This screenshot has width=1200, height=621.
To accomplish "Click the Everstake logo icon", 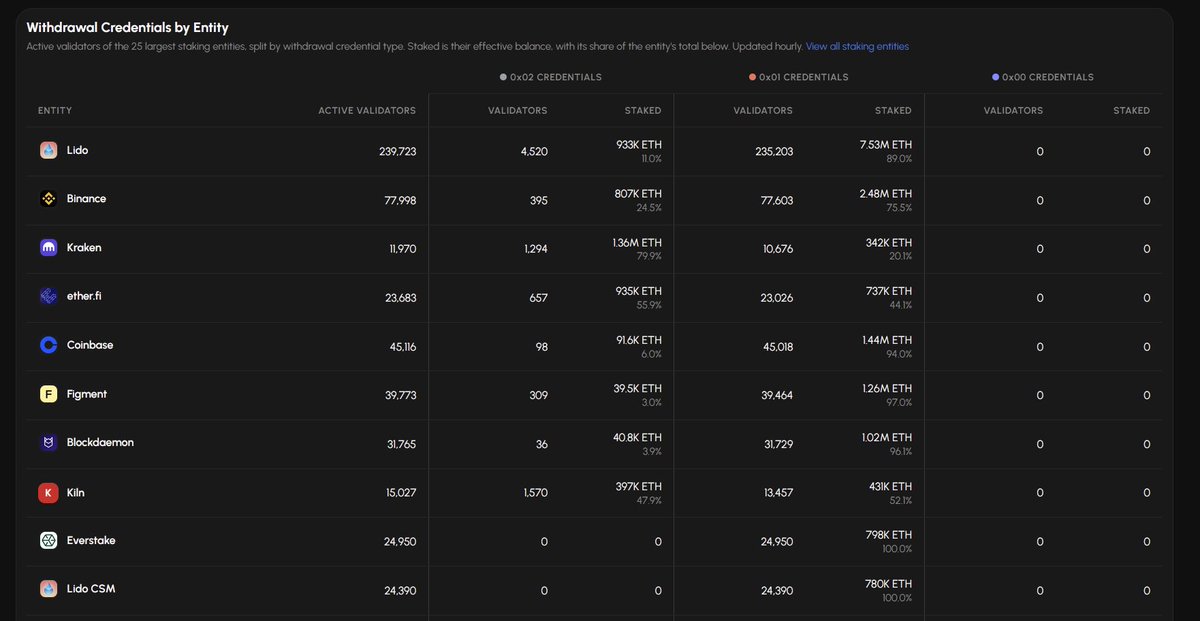I will click(48, 541).
